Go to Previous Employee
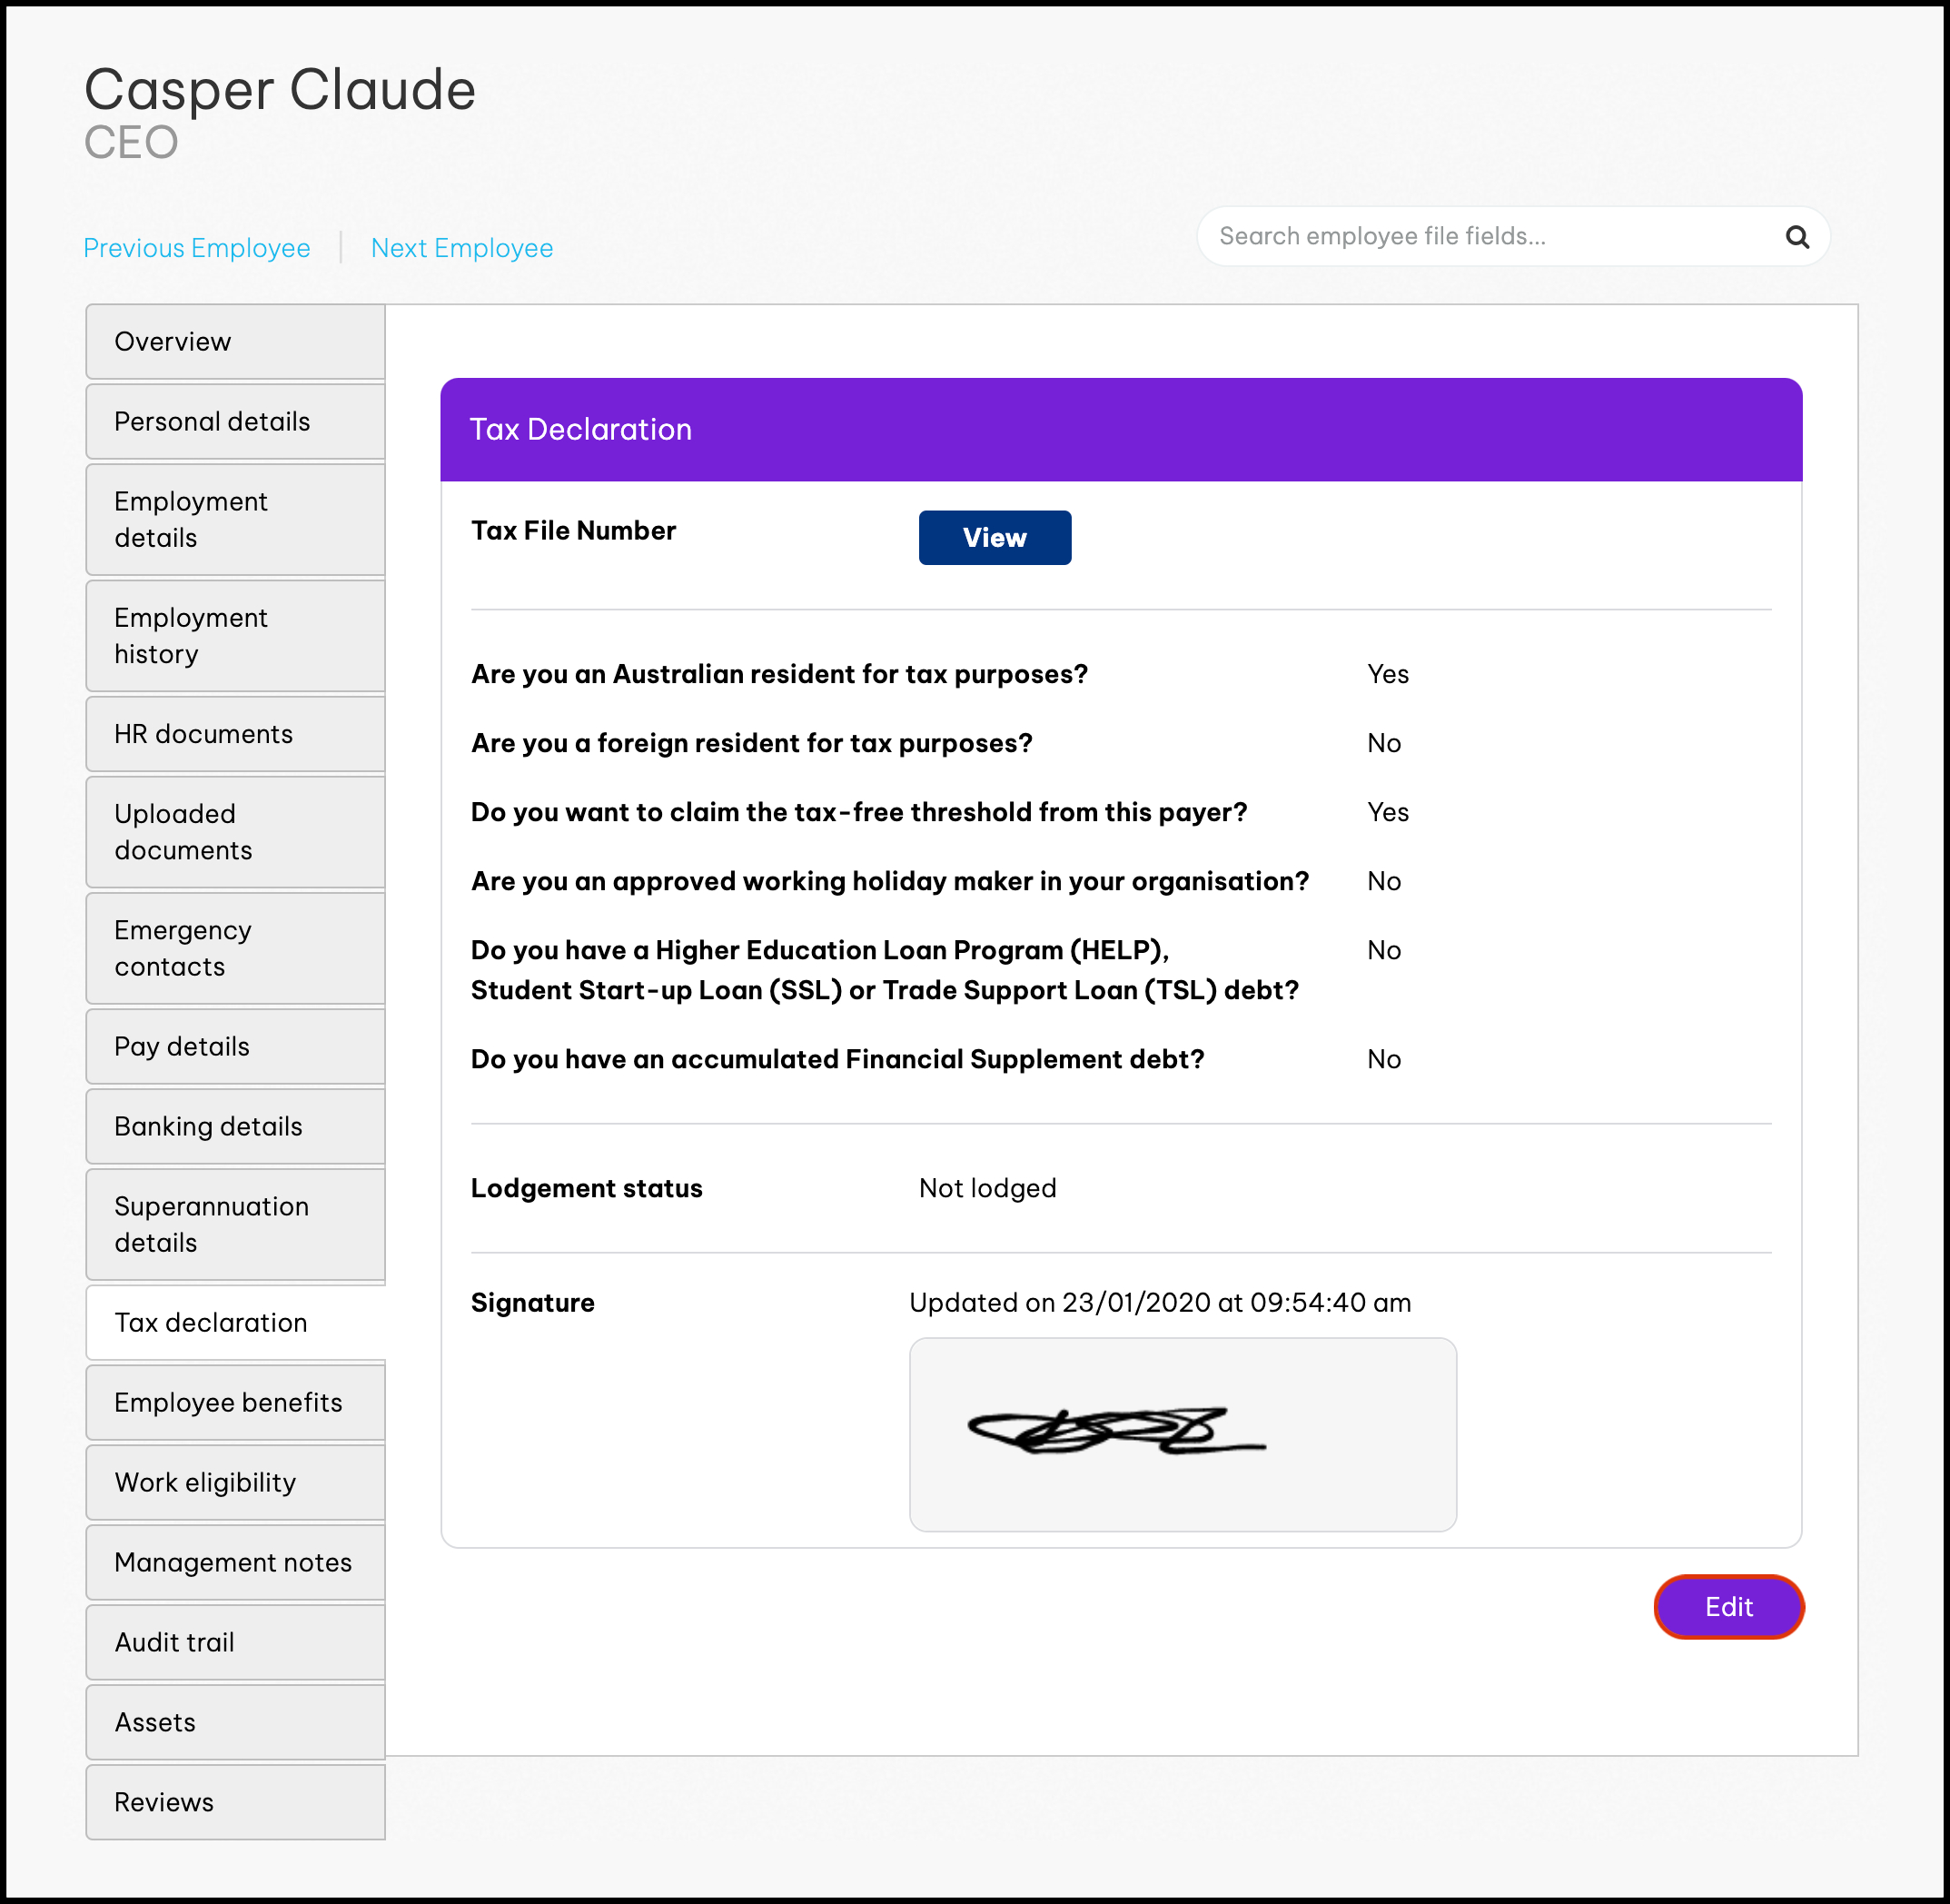1950x1904 pixels. (197, 248)
